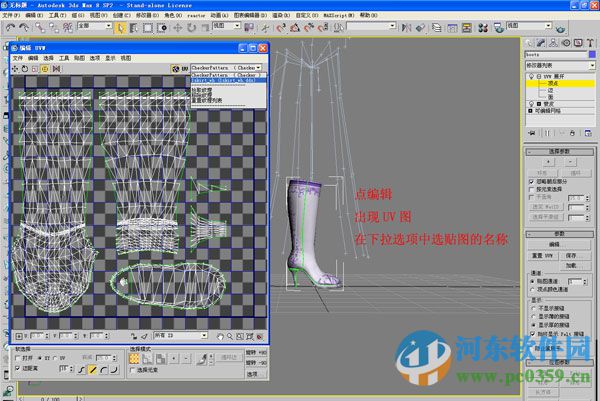The height and width of the screenshot is (401, 600).
Task: Open Select by Name list icon
Action: point(134,28)
